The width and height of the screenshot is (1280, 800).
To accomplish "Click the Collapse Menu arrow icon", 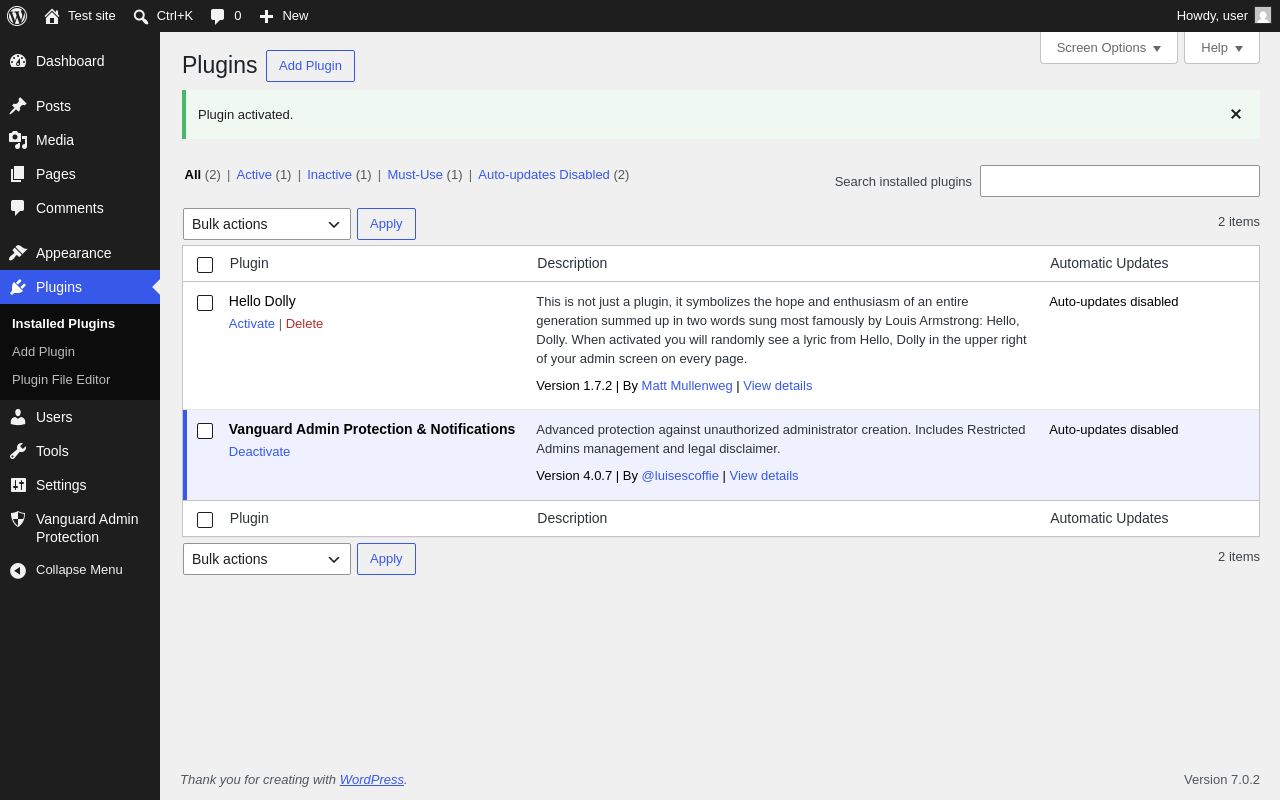I will pos(18,570).
